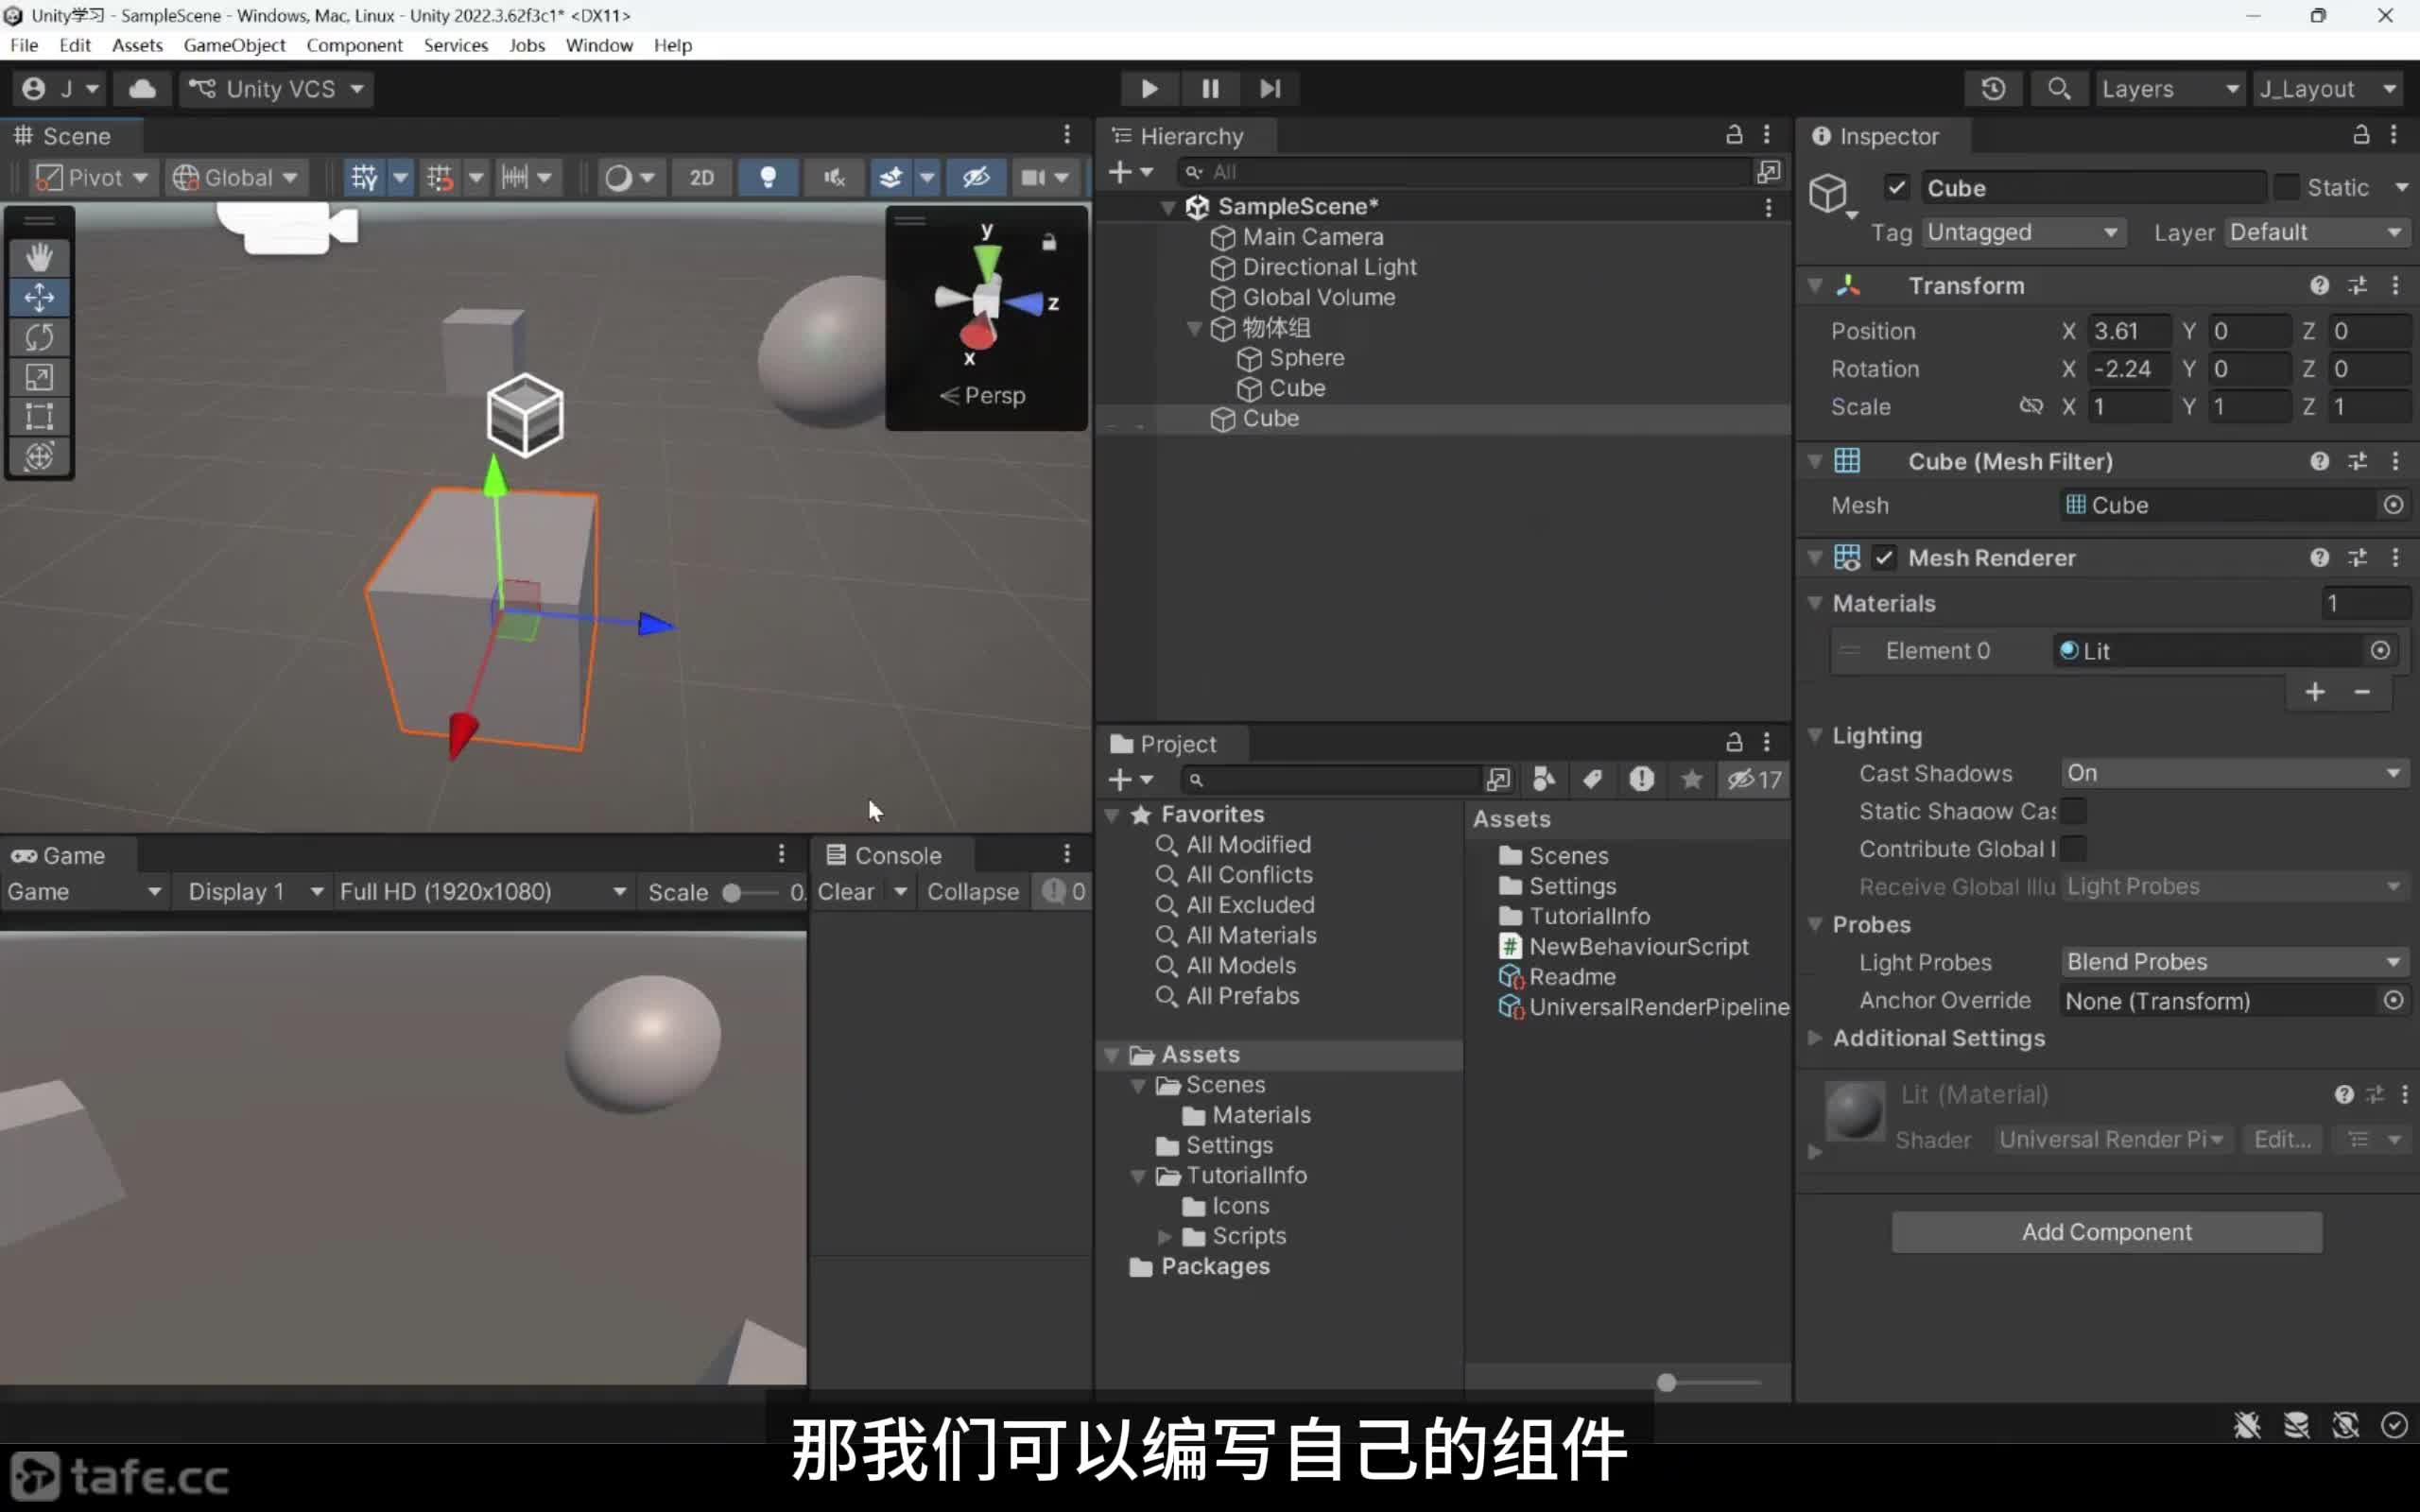Collapse the 物体组 group in Hierarchy
The height and width of the screenshot is (1512, 2420).
pyautogui.click(x=1193, y=328)
